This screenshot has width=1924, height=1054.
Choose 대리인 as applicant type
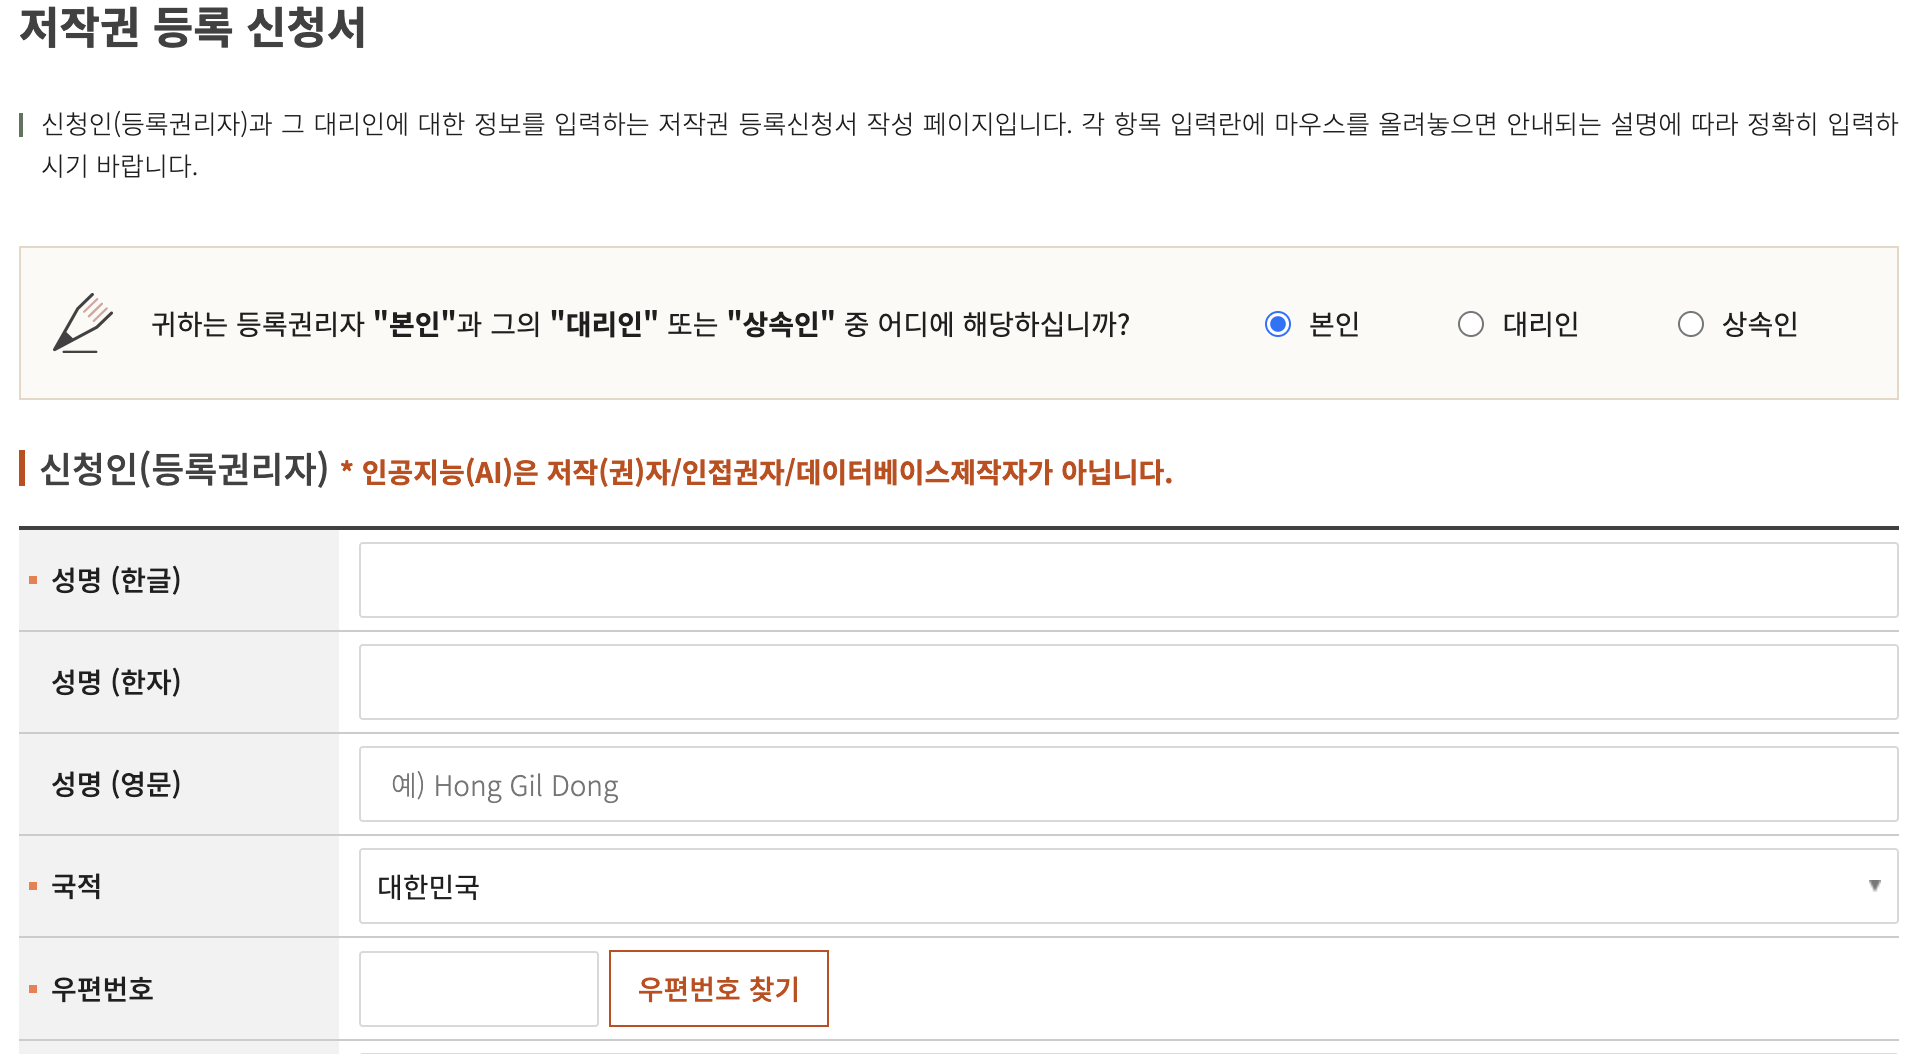click(1470, 323)
